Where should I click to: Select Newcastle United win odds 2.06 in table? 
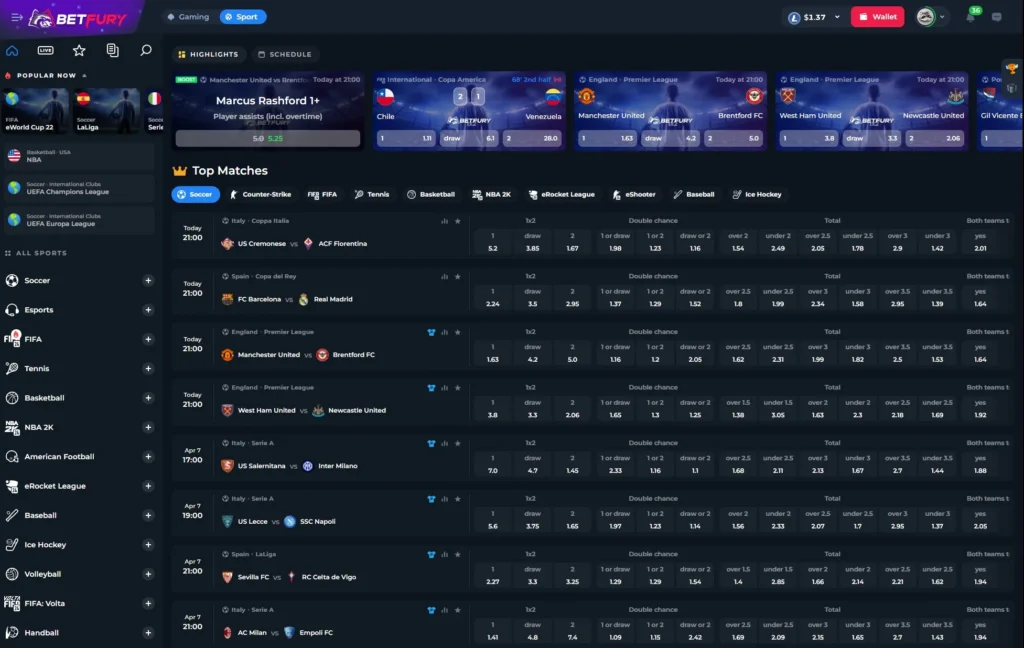tap(573, 409)
